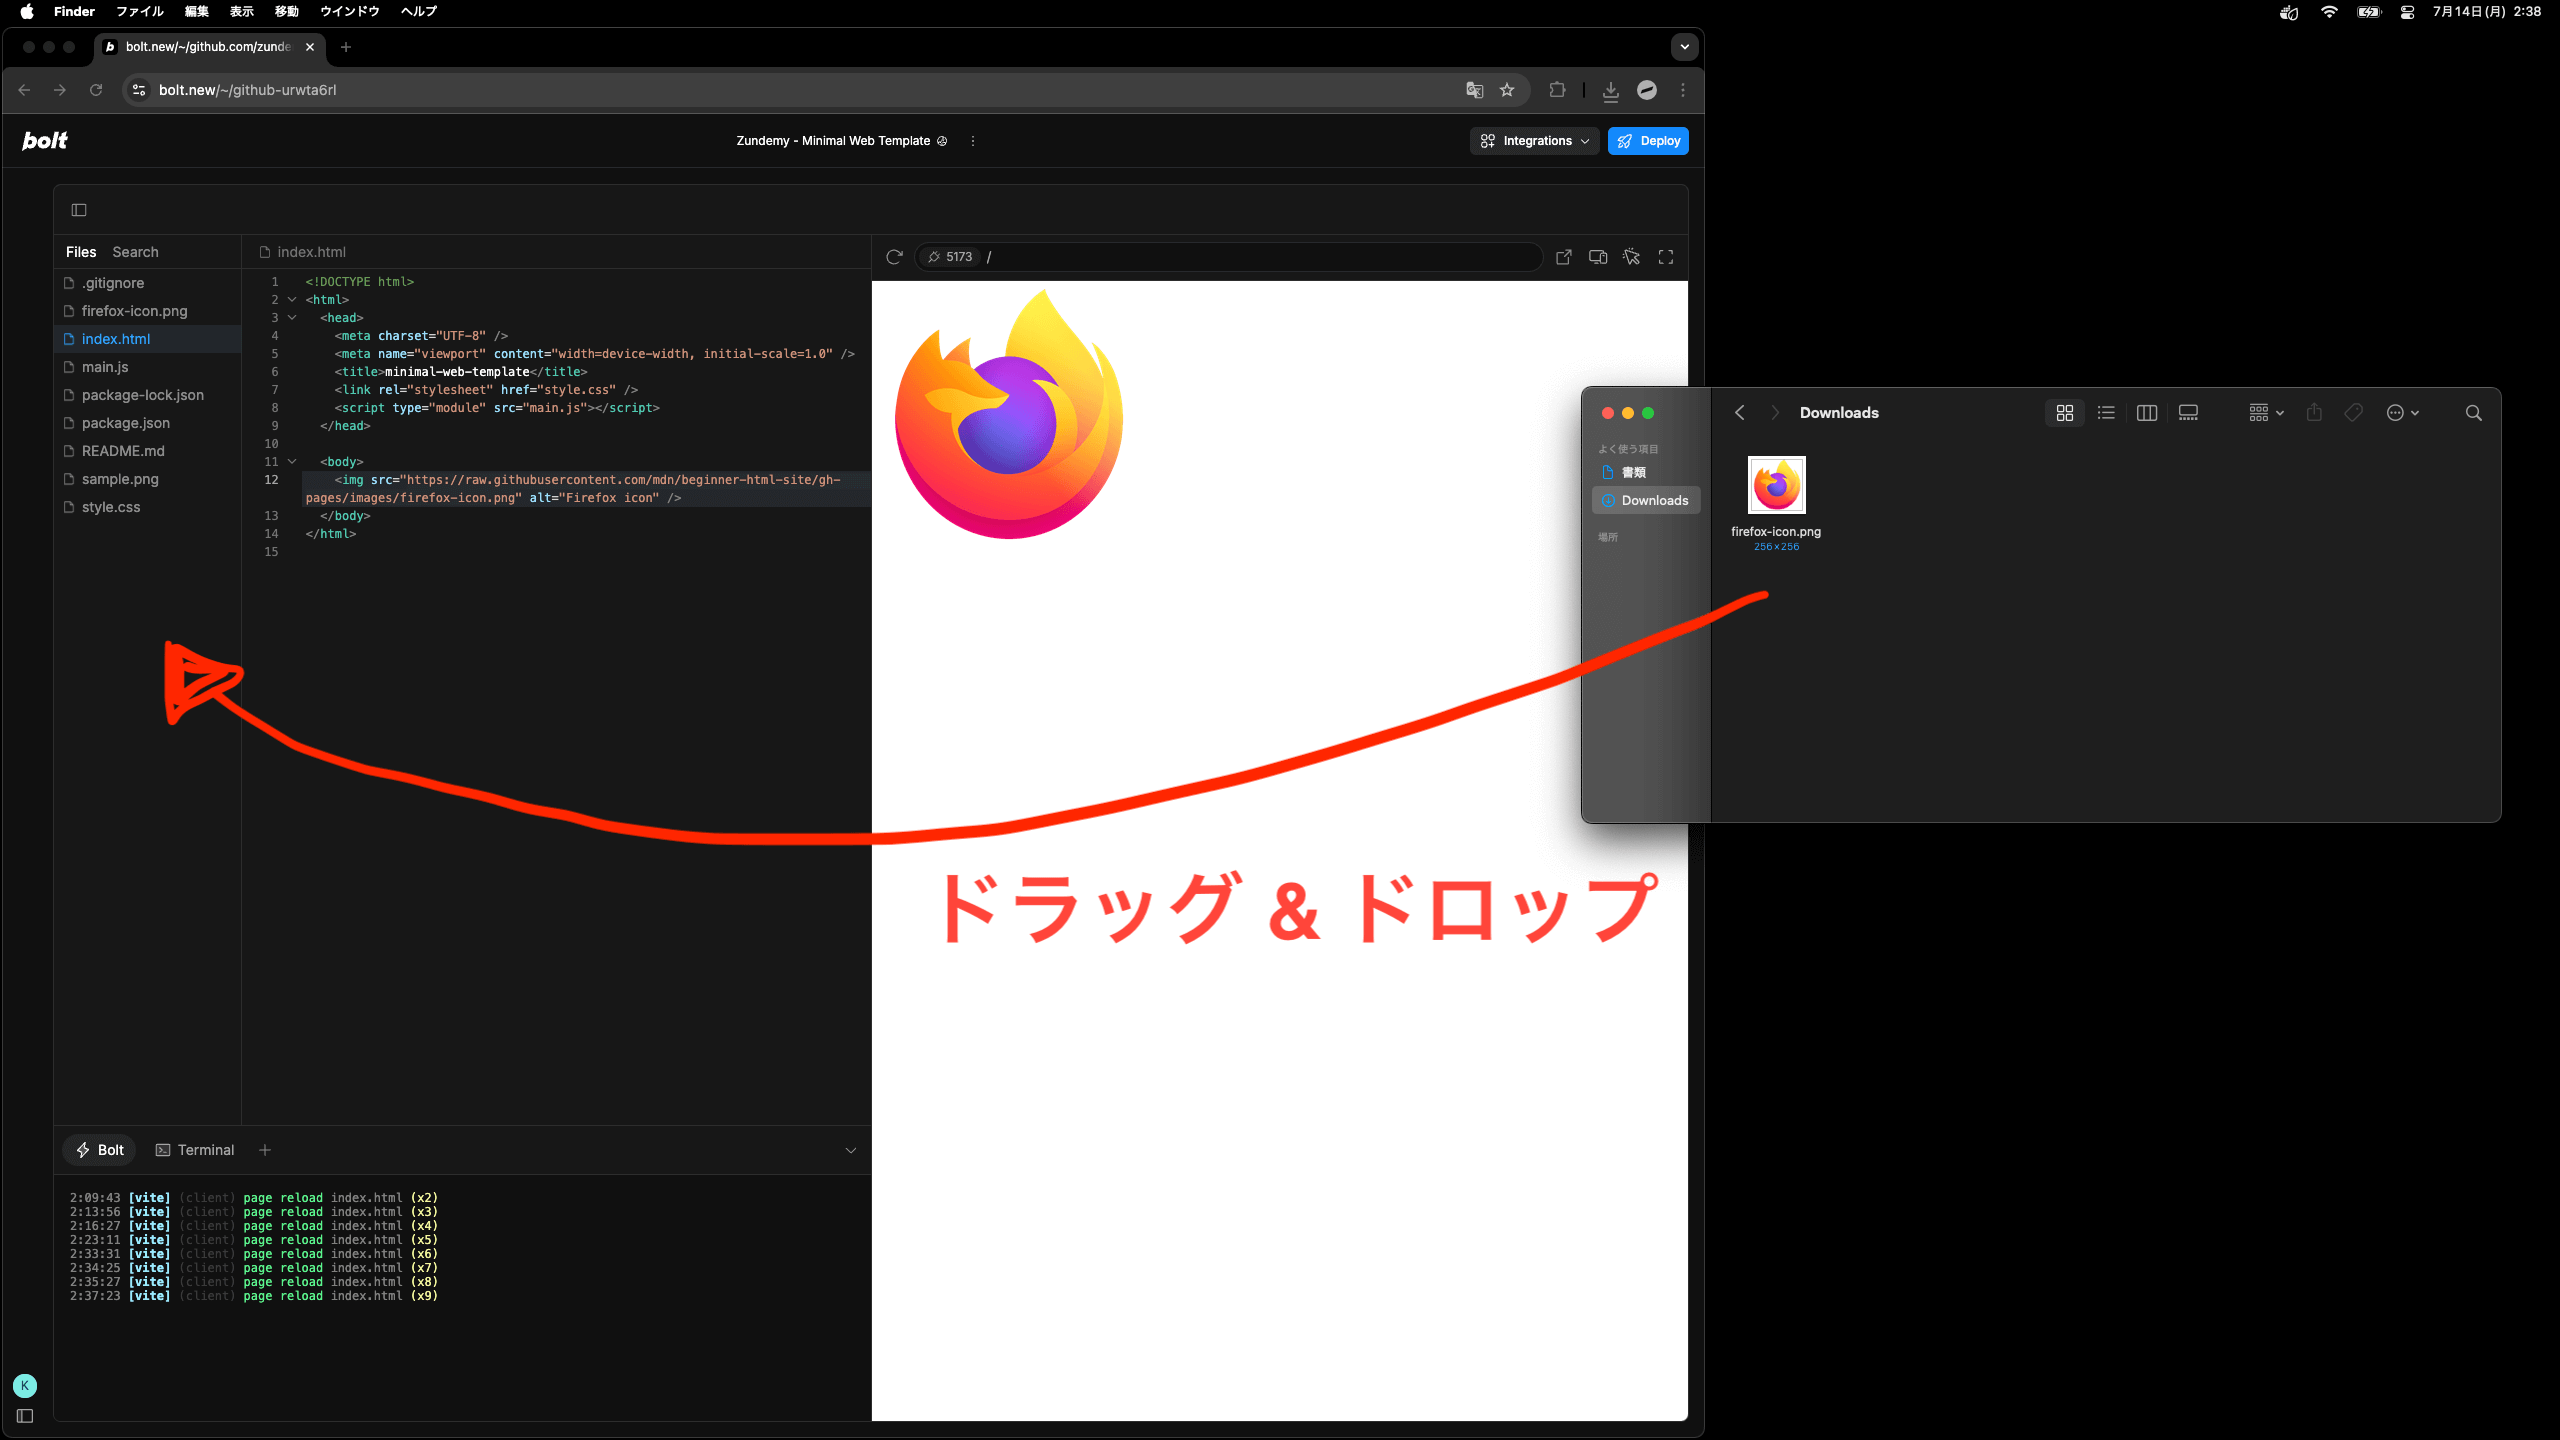Image resolution: width=2560 pixels, height=1440 pixels.
Task: Toggle the bolt workbench sidebar panel icon
Action: (x=79, y=210)
